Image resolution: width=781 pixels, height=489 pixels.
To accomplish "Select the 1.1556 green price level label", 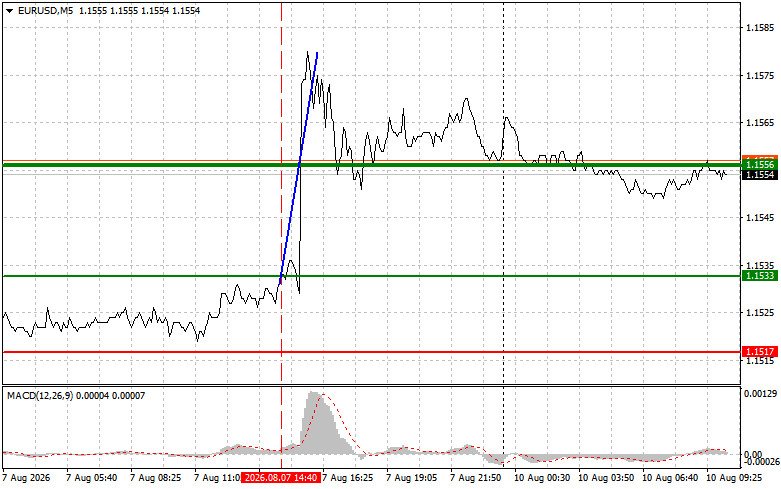I will (760, 164).
